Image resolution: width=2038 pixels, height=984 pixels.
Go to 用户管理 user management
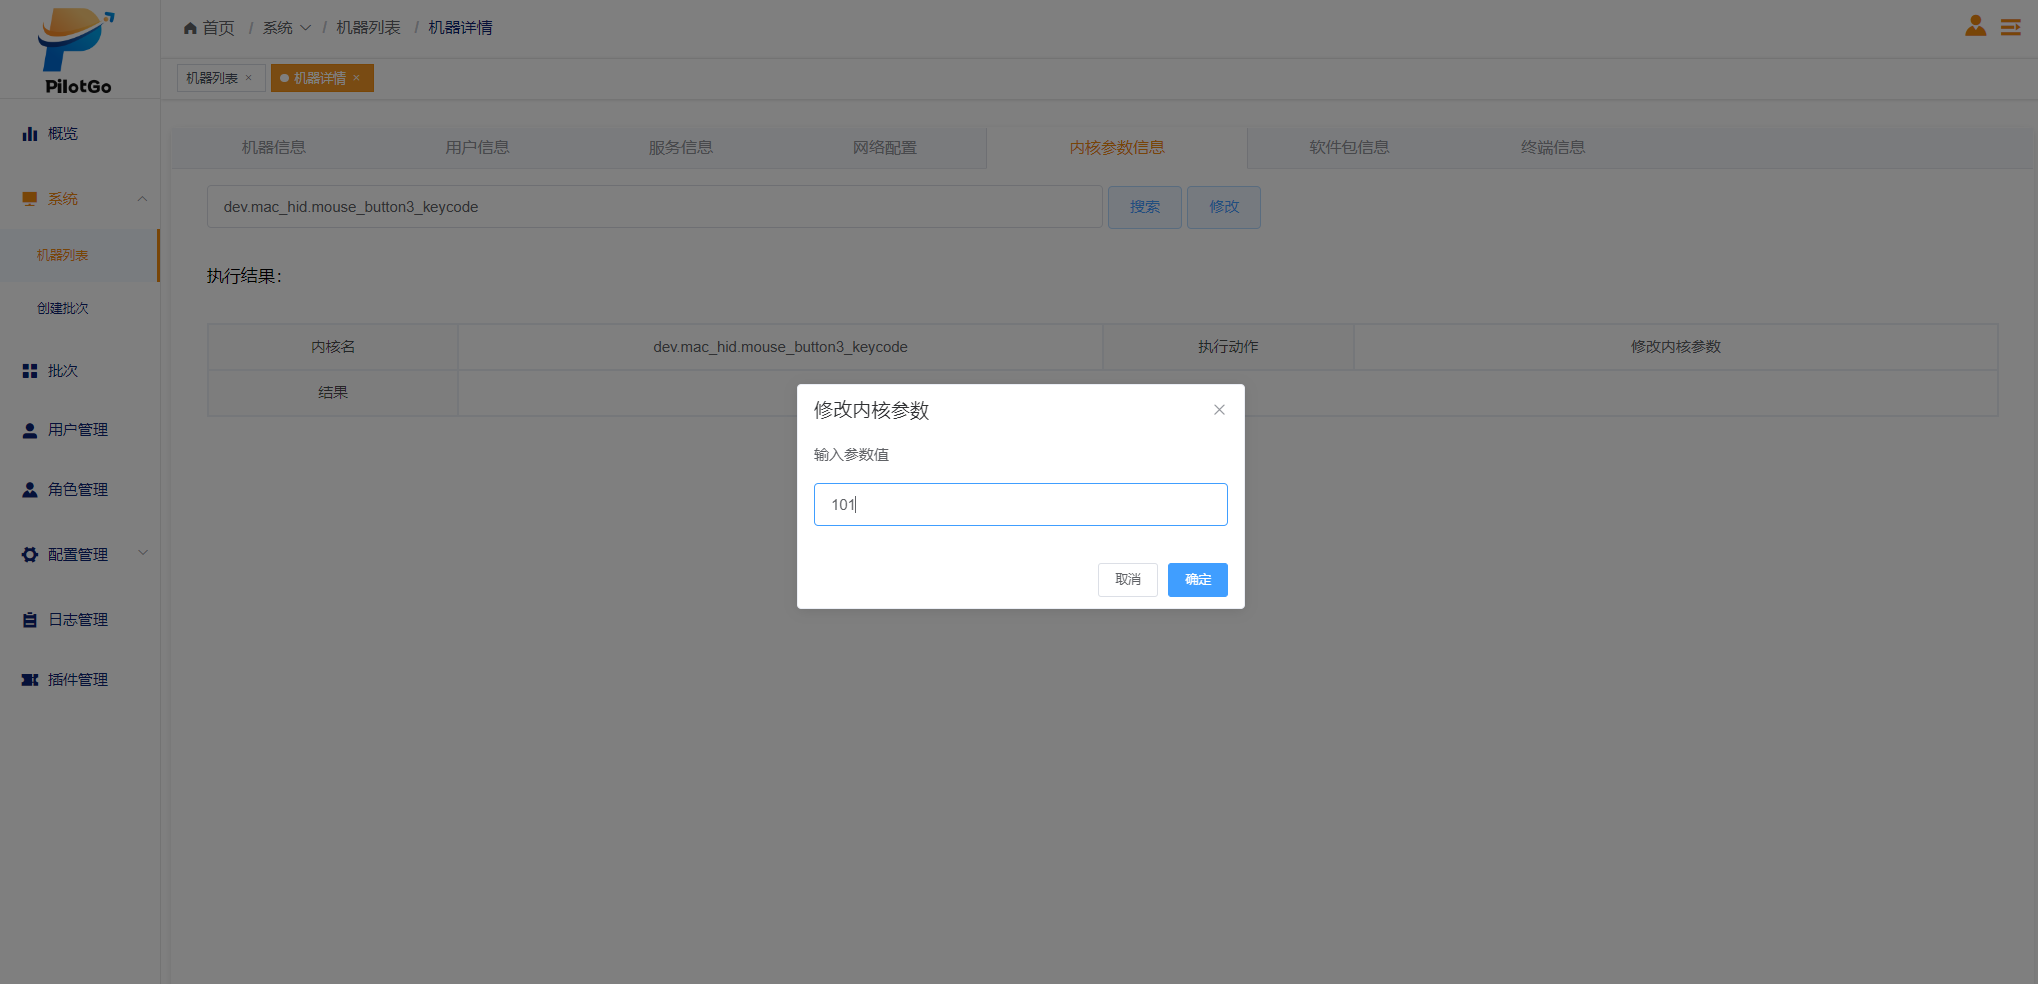click(x=77, y=430)
